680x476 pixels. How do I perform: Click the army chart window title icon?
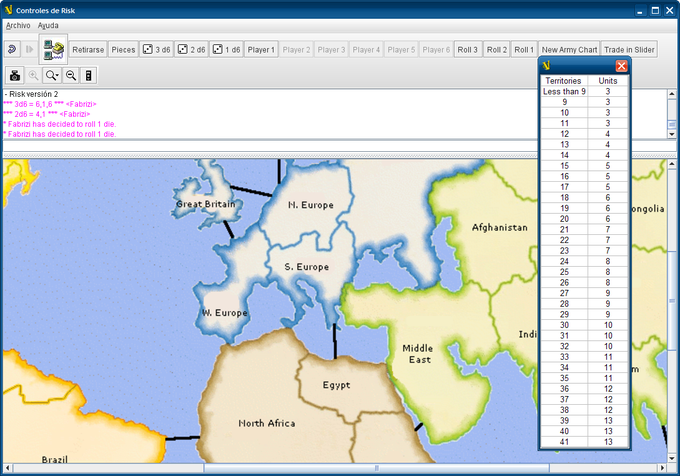546,66
